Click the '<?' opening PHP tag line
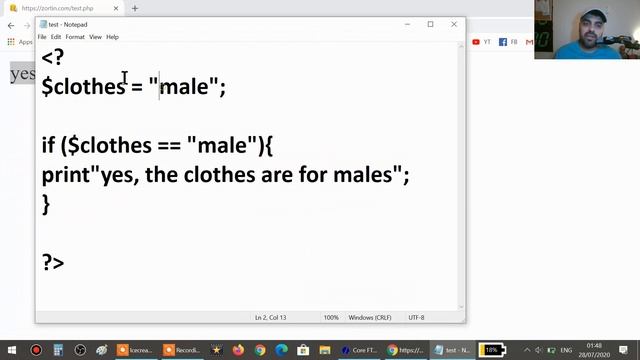 point(53,57)
